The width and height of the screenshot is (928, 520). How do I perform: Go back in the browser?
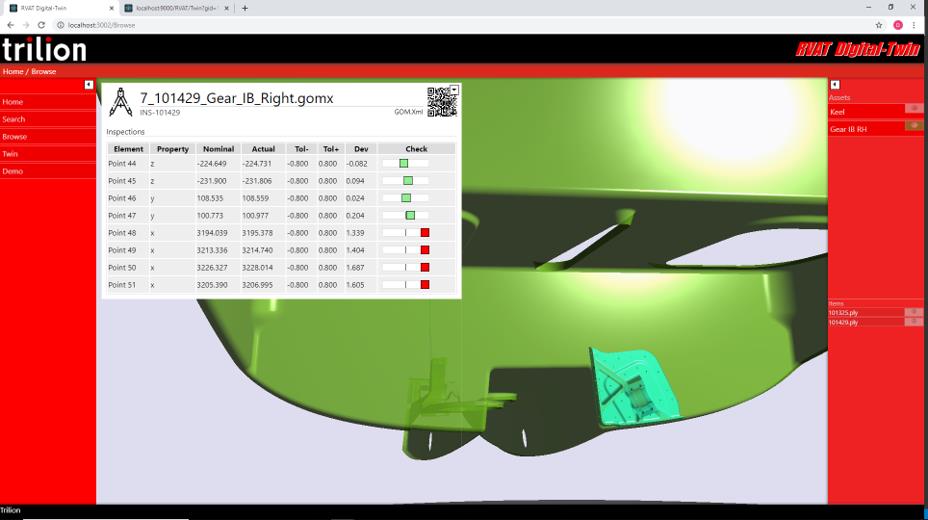click(x=11, y=25)
